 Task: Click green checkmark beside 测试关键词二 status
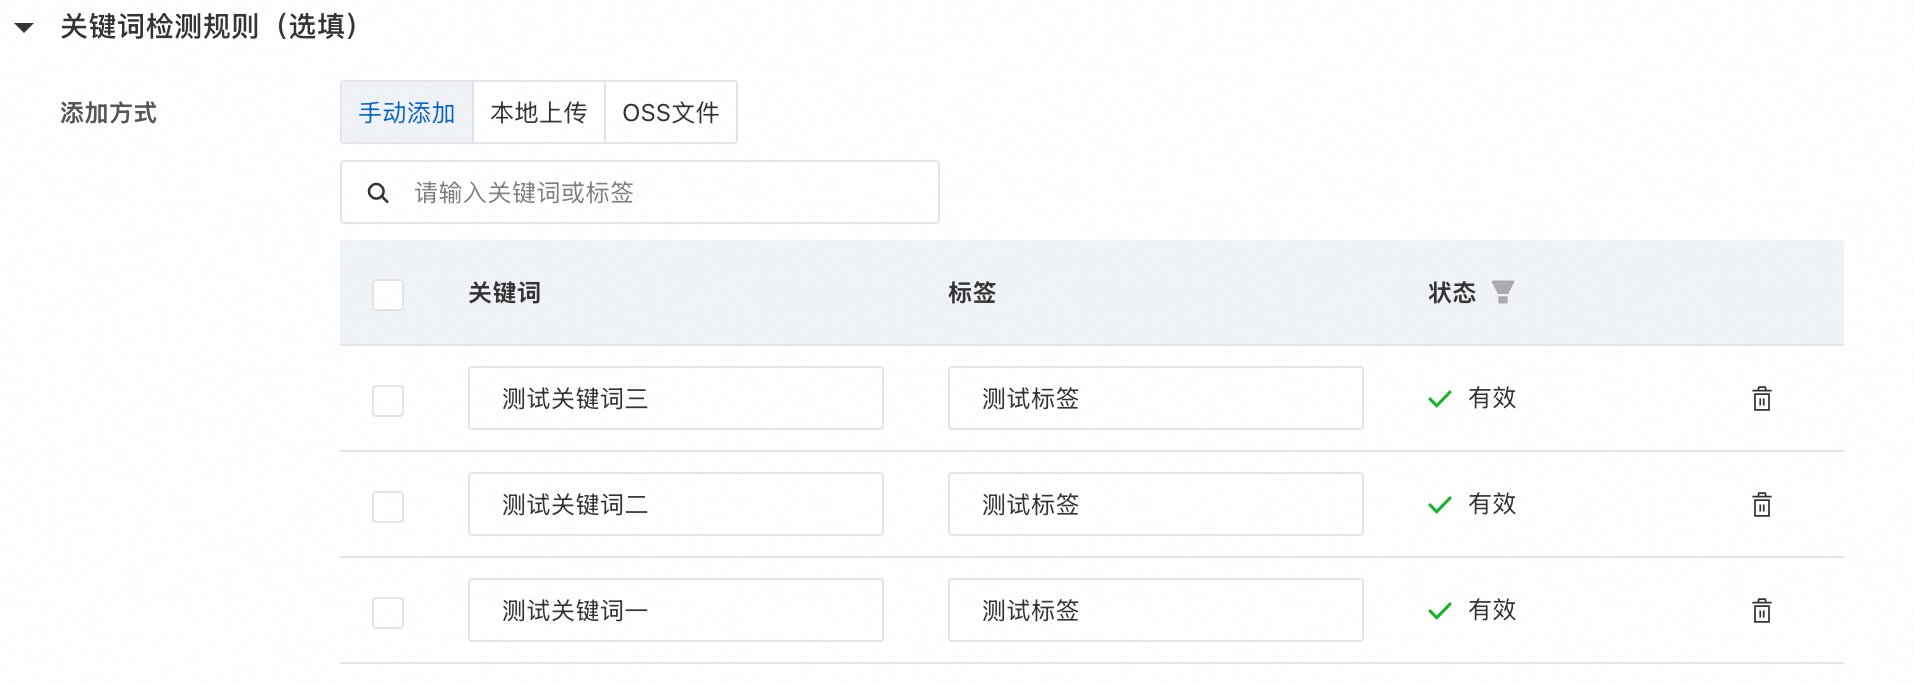point(1439,505)
